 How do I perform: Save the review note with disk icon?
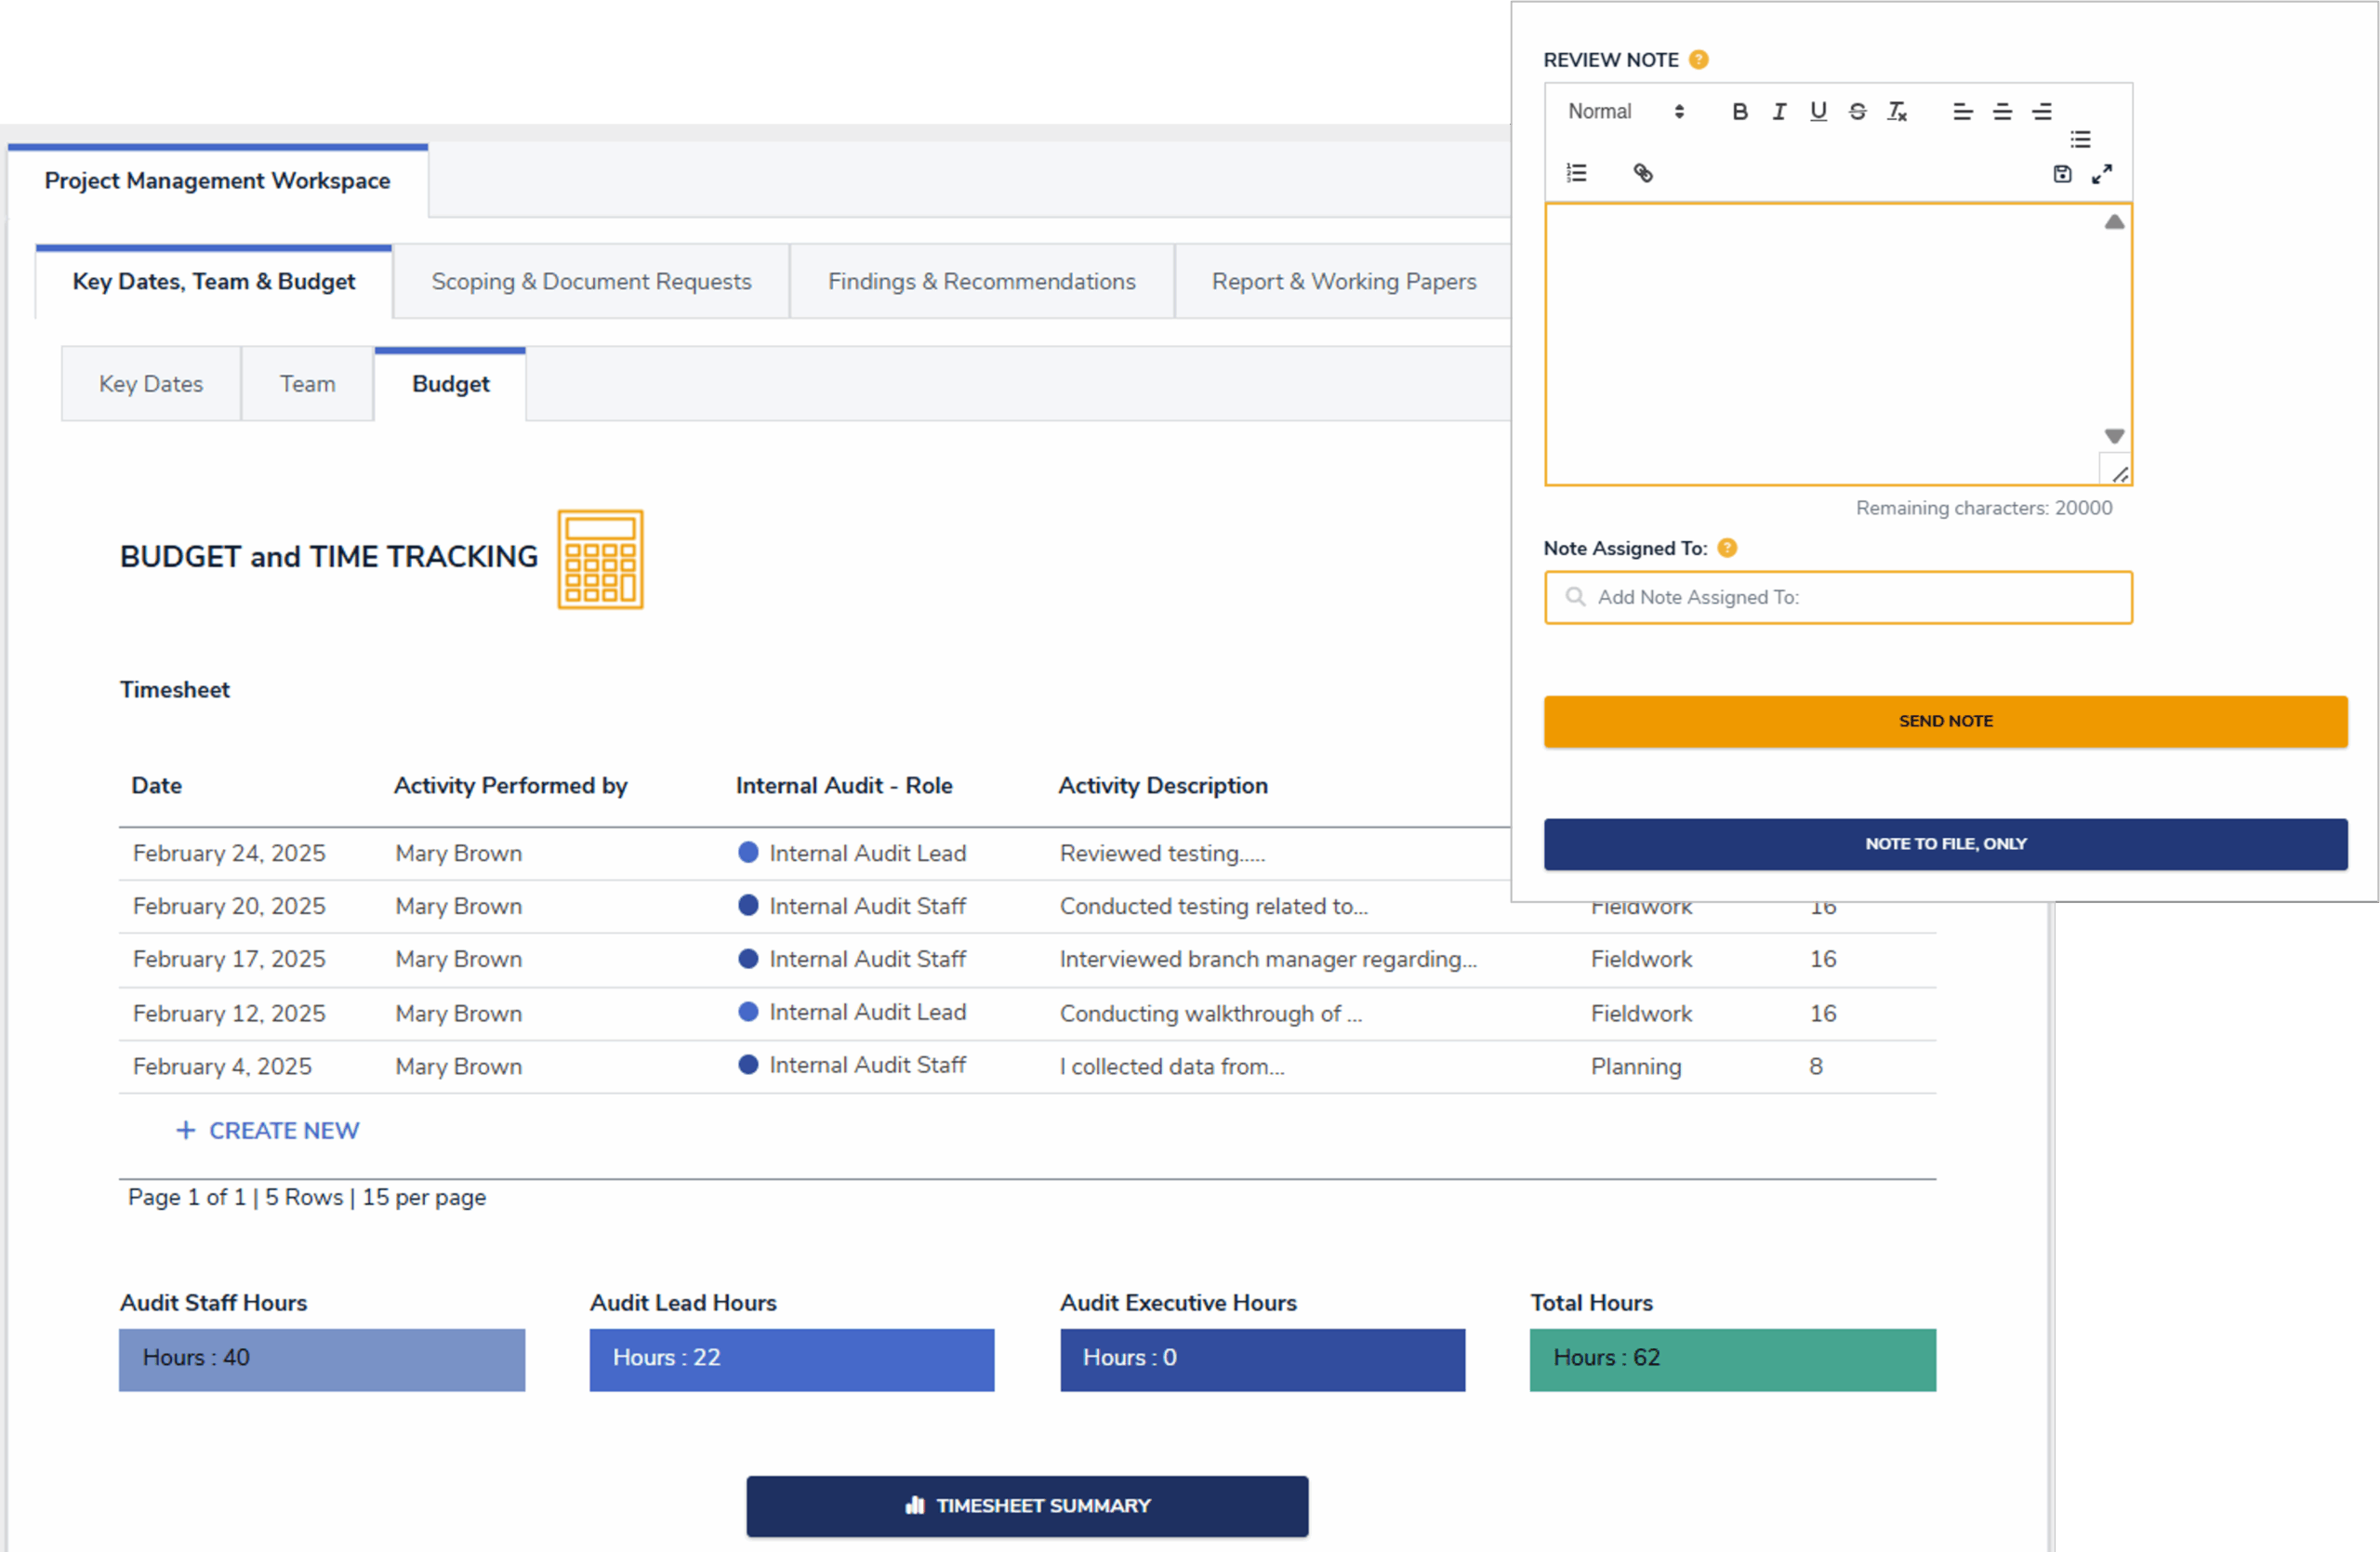point(2062,174)
